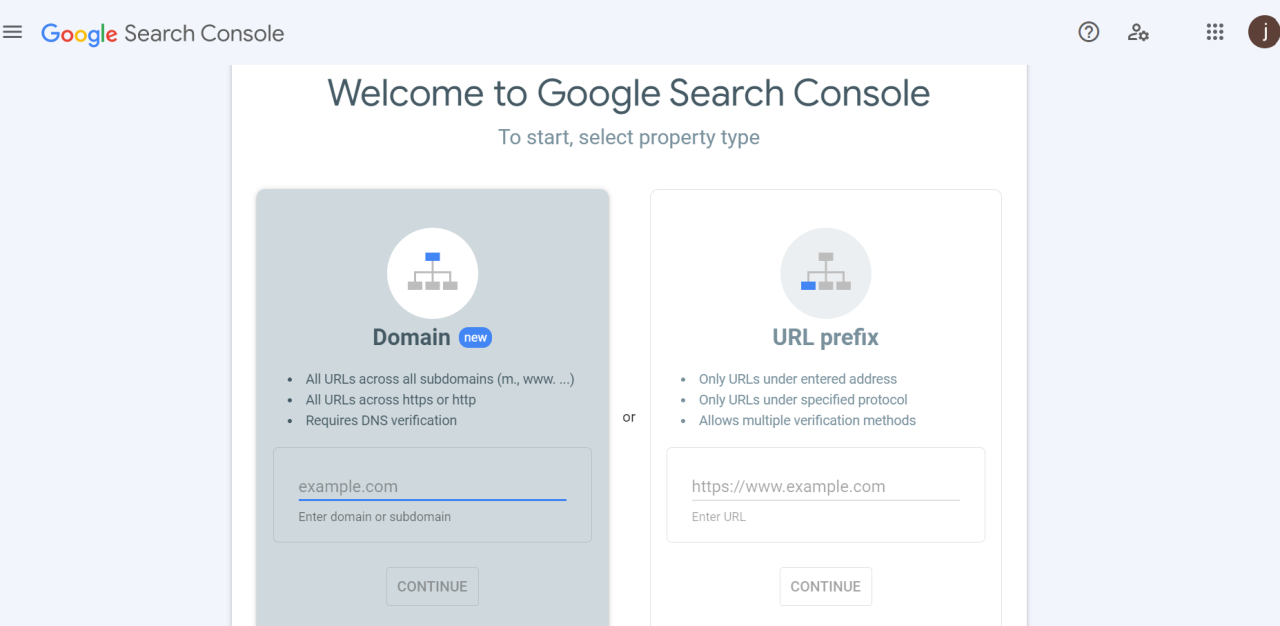Click the URL prefix card's tree diagram icon
This screenshot has width=1280, height=626.
click(x=825, y=272)
